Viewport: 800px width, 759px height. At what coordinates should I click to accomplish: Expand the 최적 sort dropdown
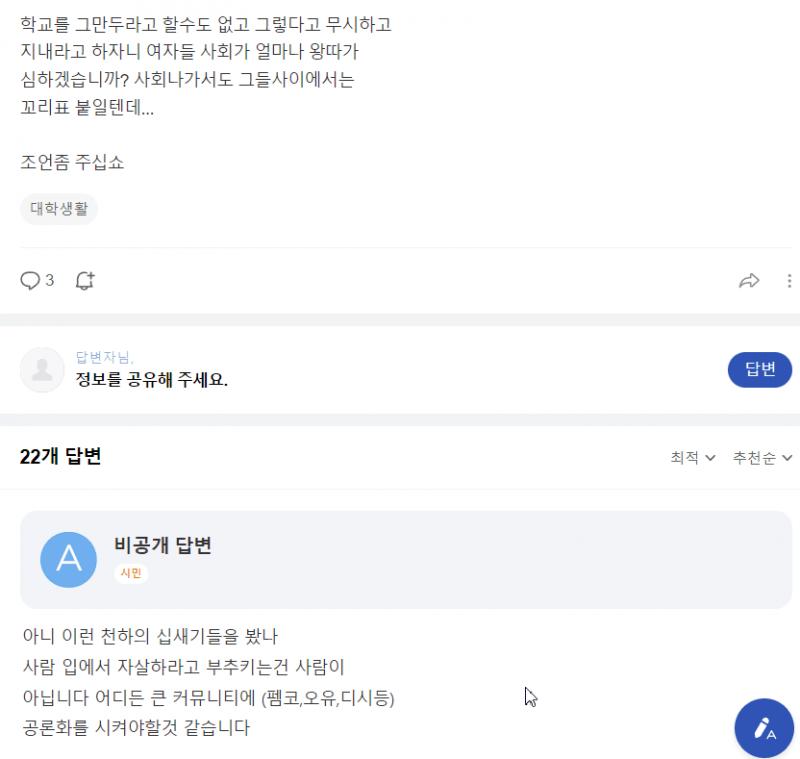tap(692, 458)
